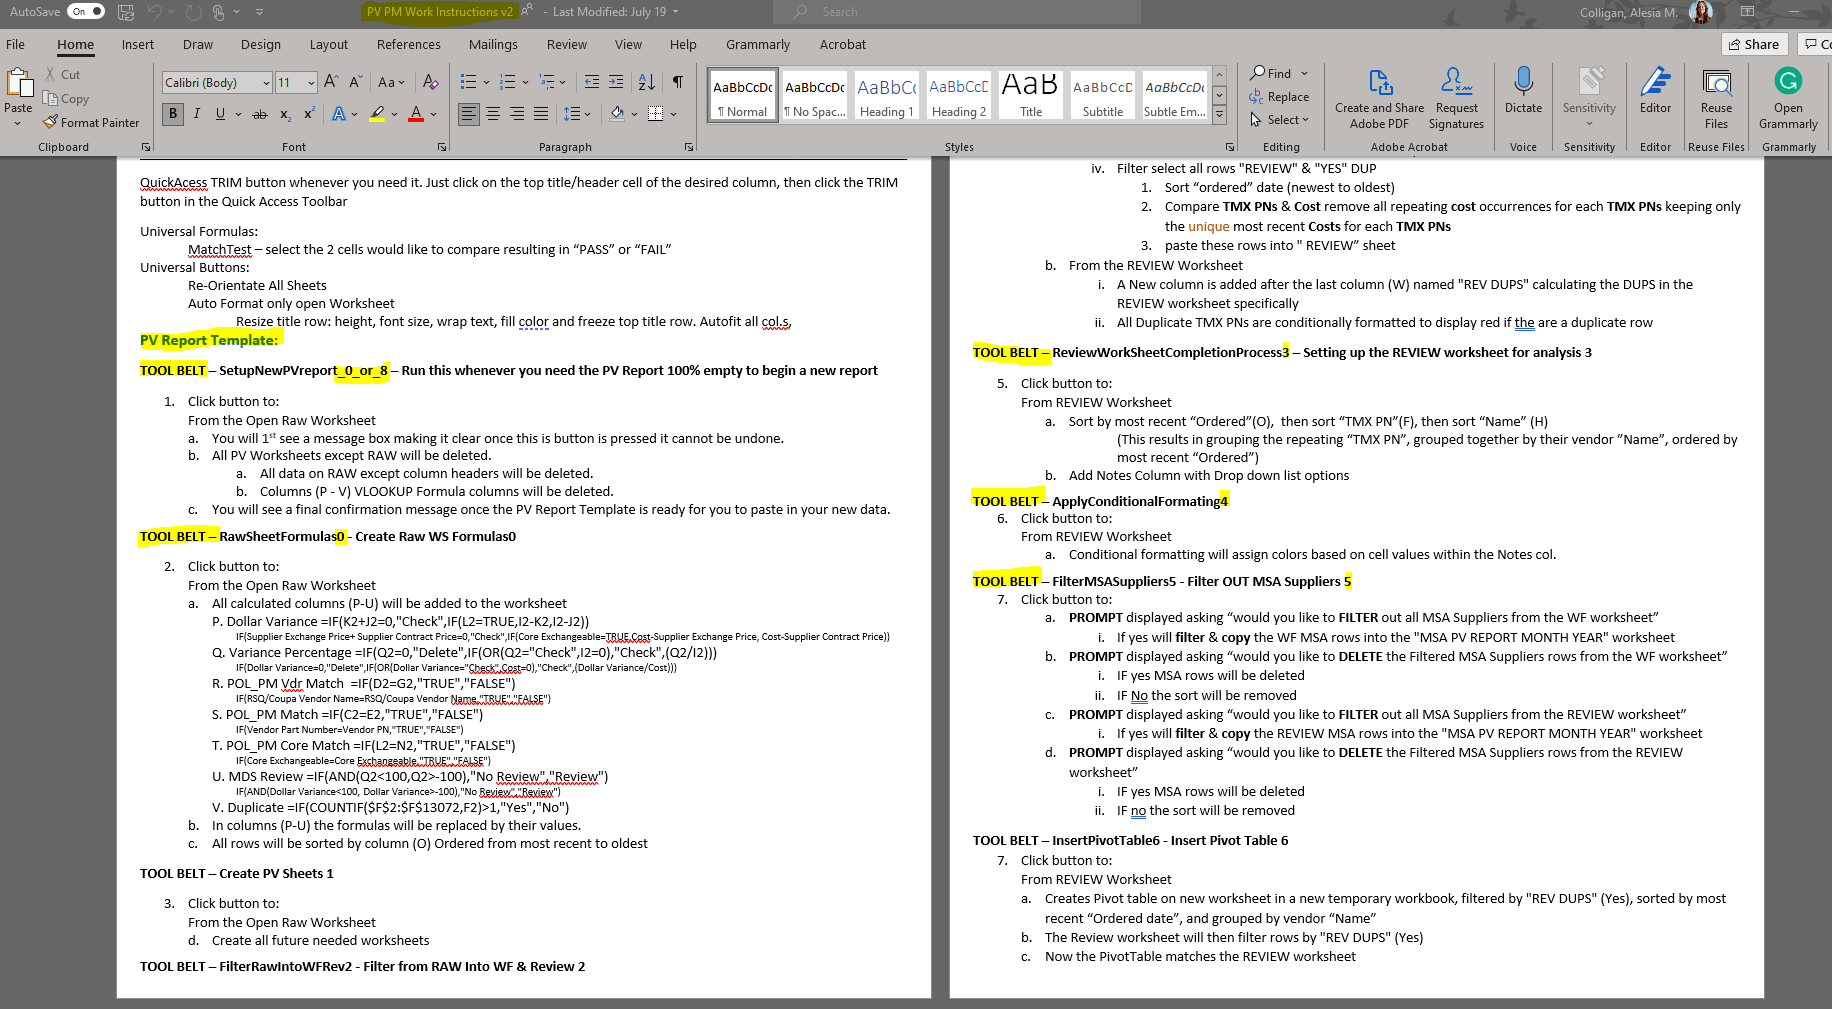The image size is (1832, 1009).
Task: Click the Share button
Action: point(1753,44)
